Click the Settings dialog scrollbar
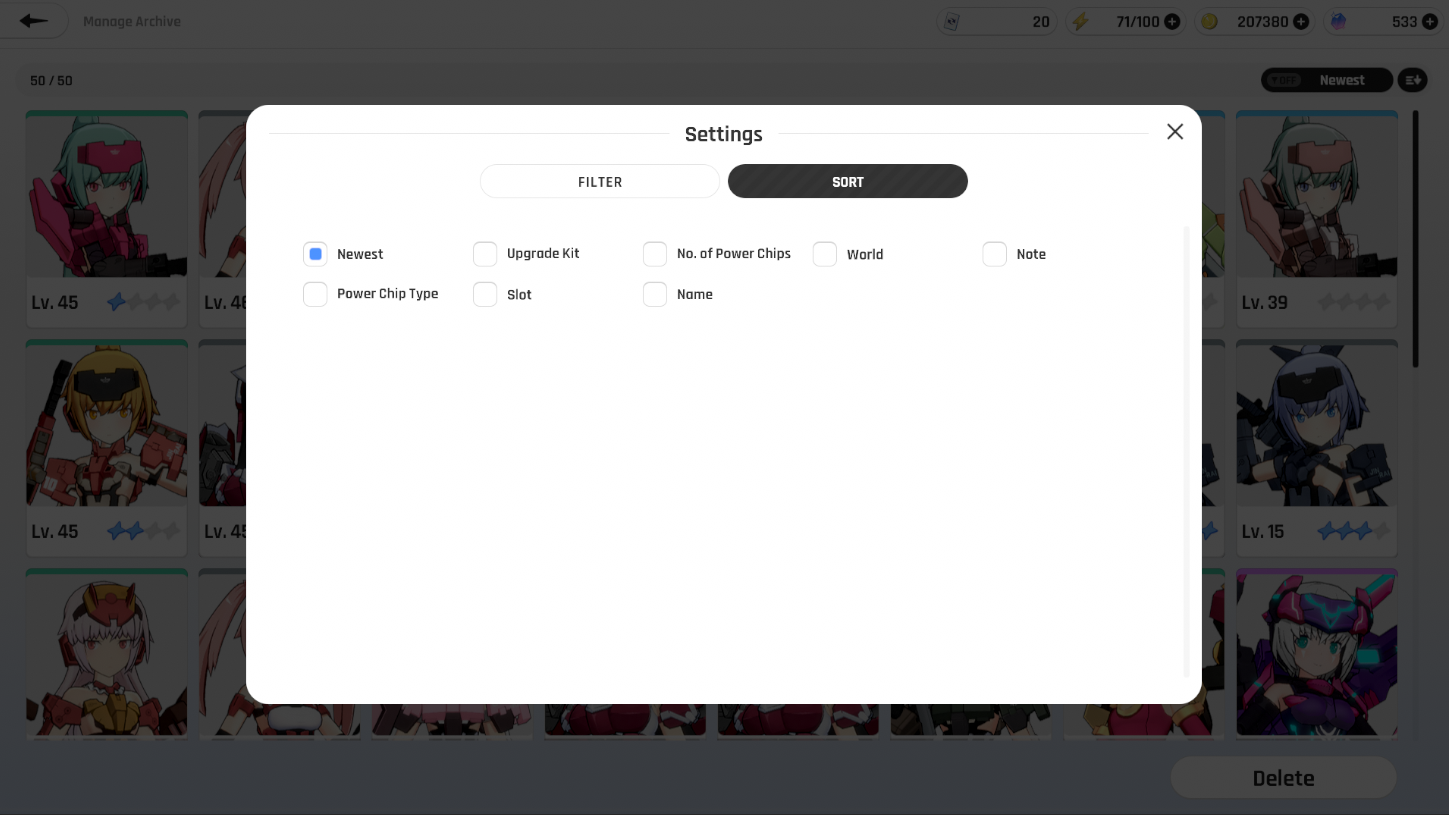Screen dimensions: 1449x815 click(1187, 452)
